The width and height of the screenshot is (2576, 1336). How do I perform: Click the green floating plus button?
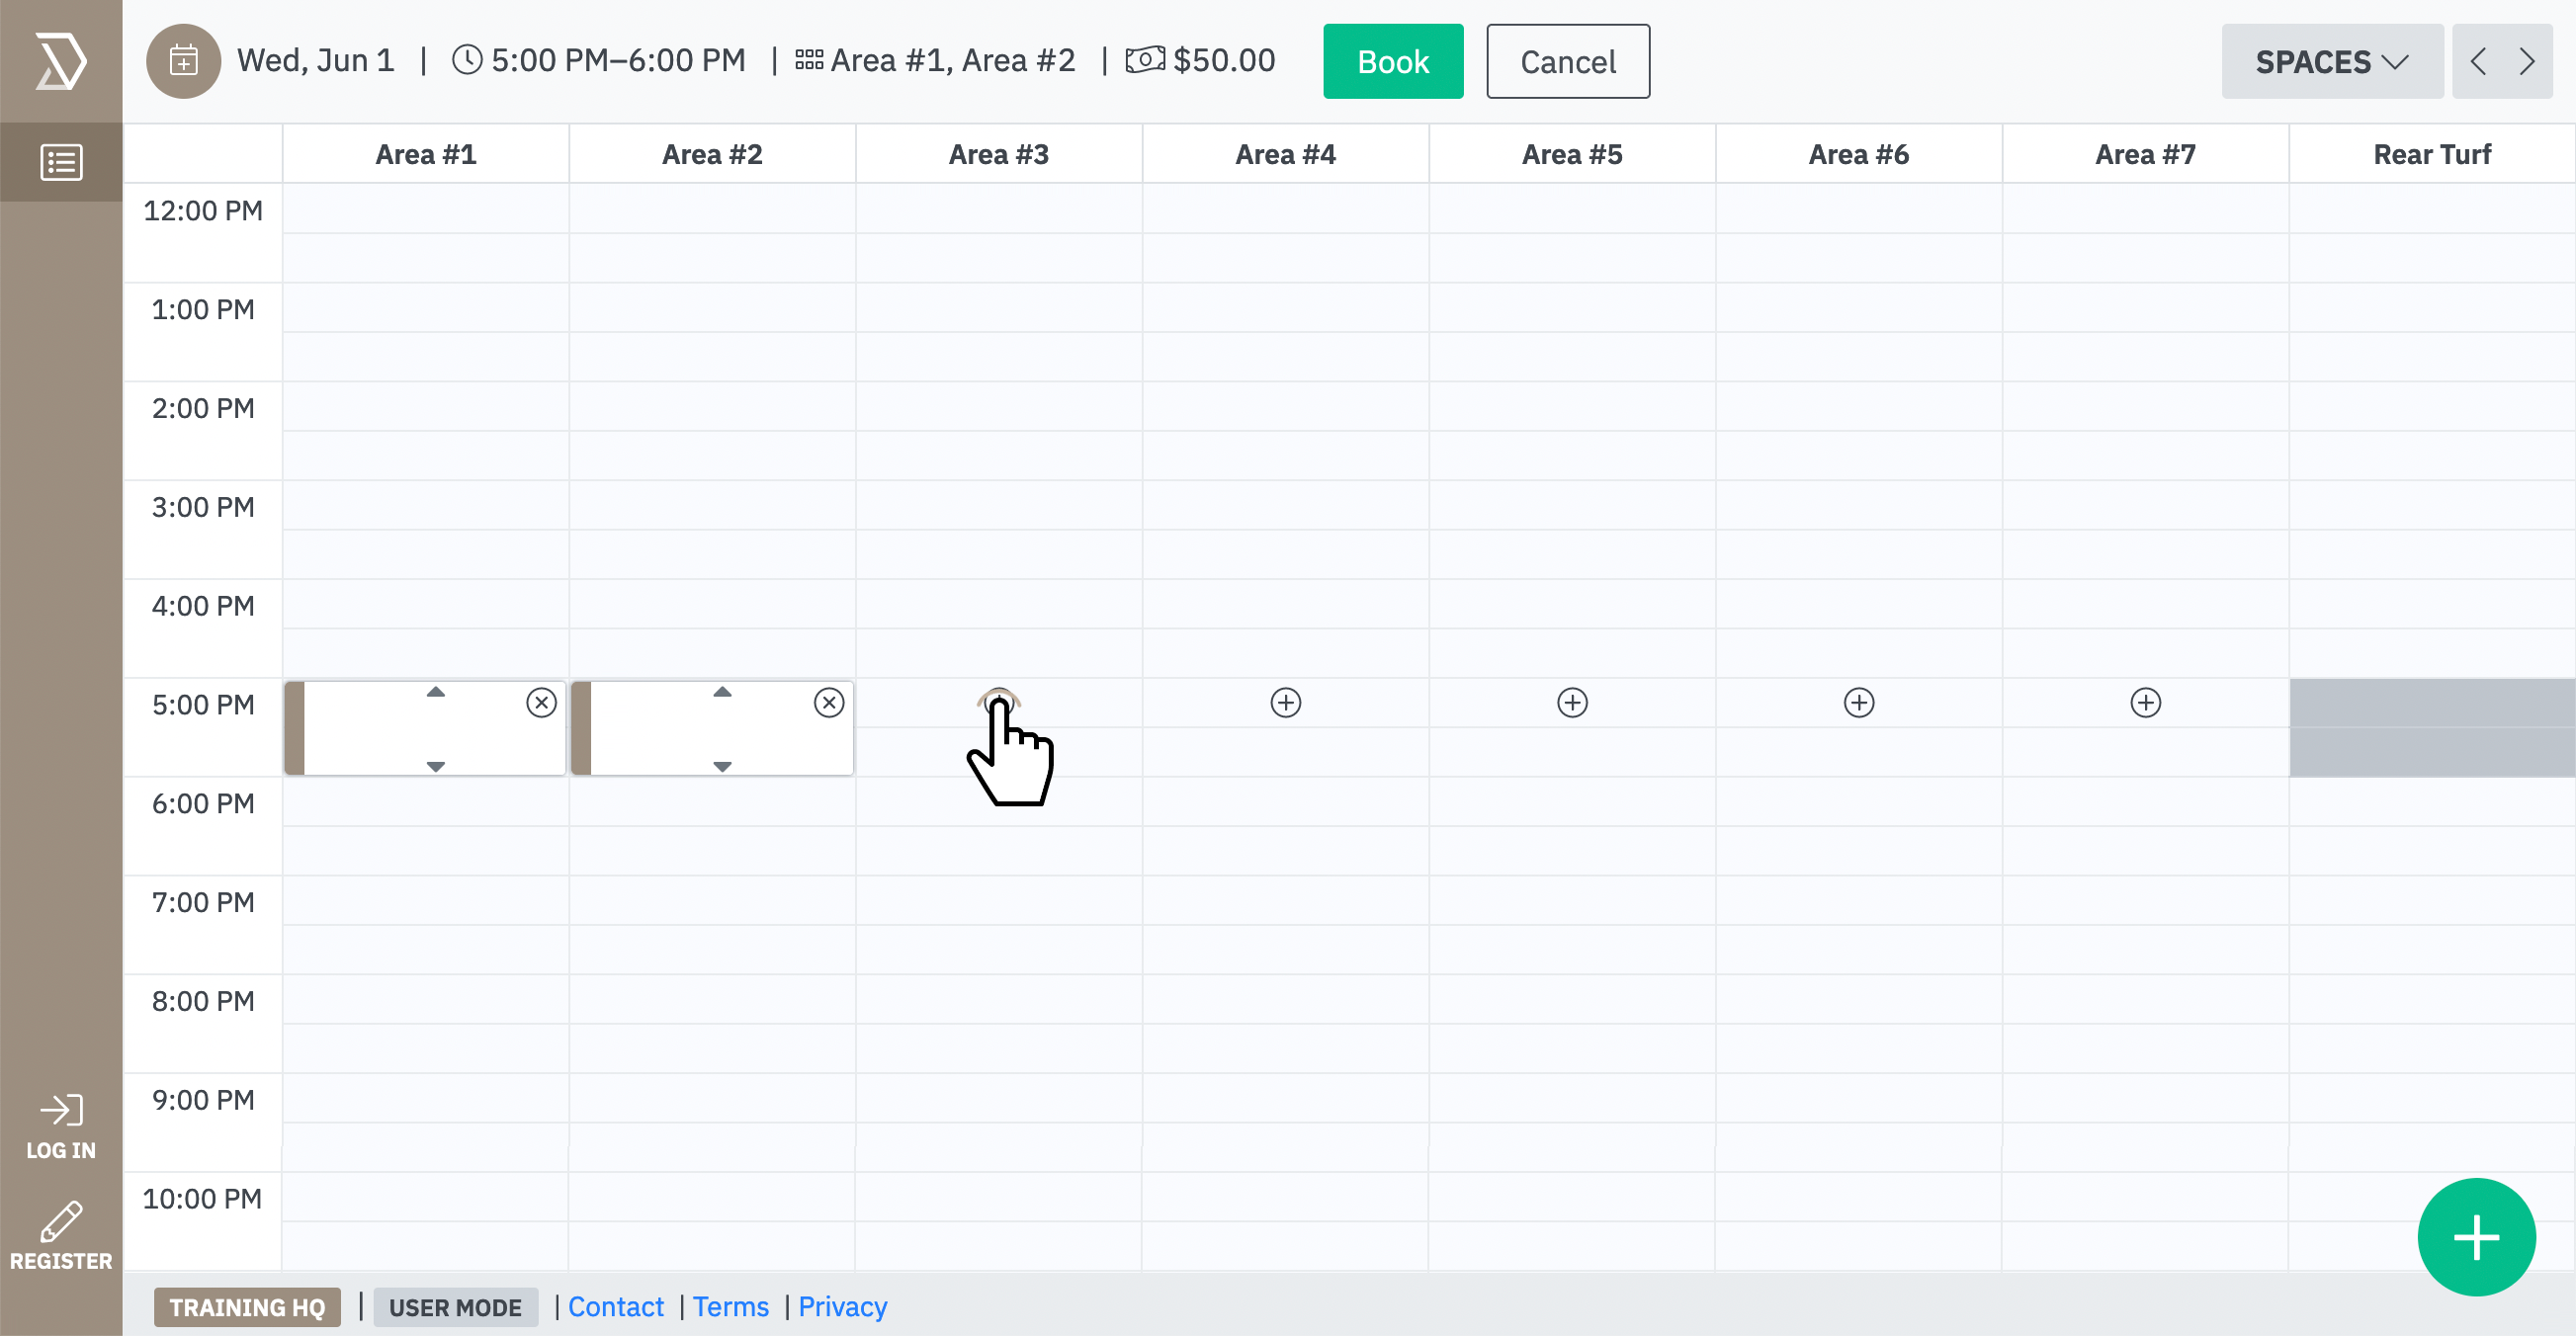tap(2476, 1236)
